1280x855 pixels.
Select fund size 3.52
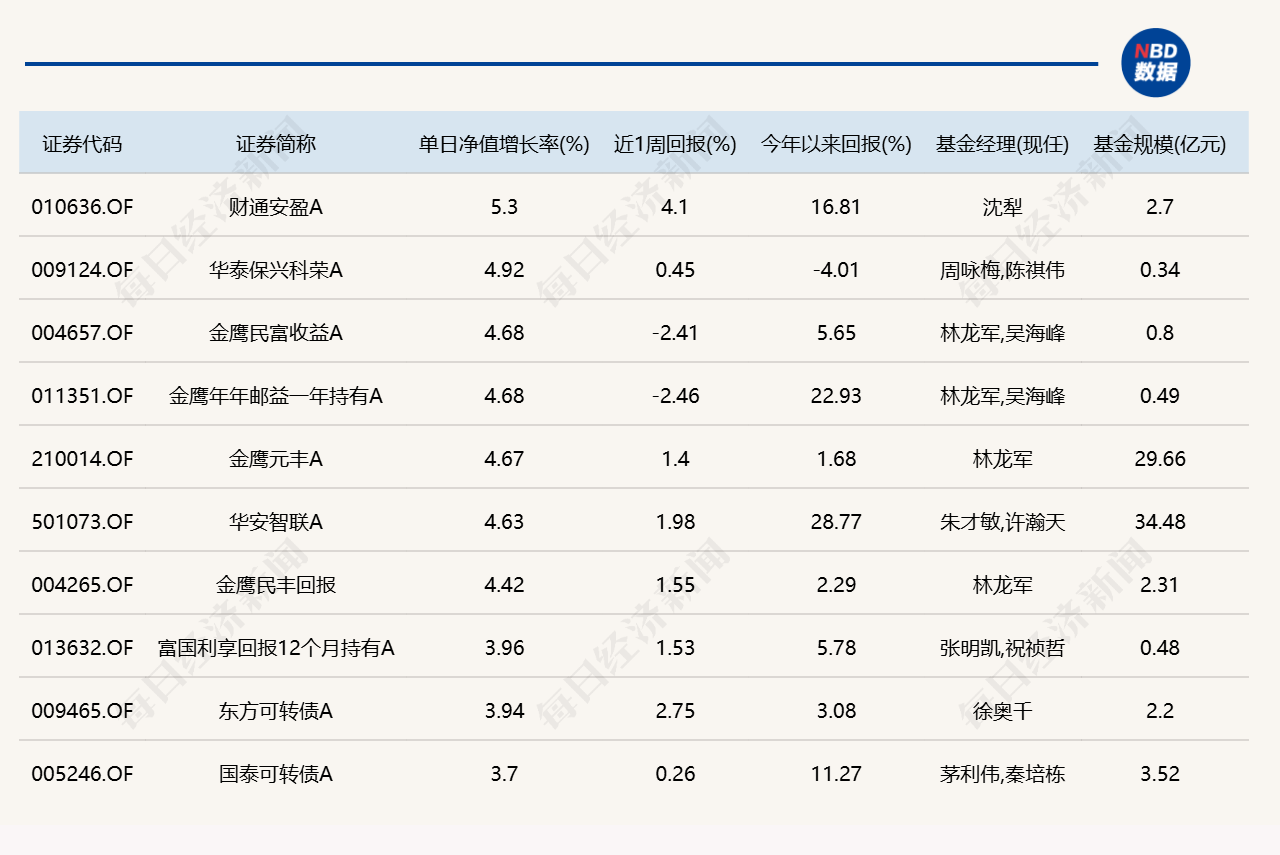click(1160, 774)
